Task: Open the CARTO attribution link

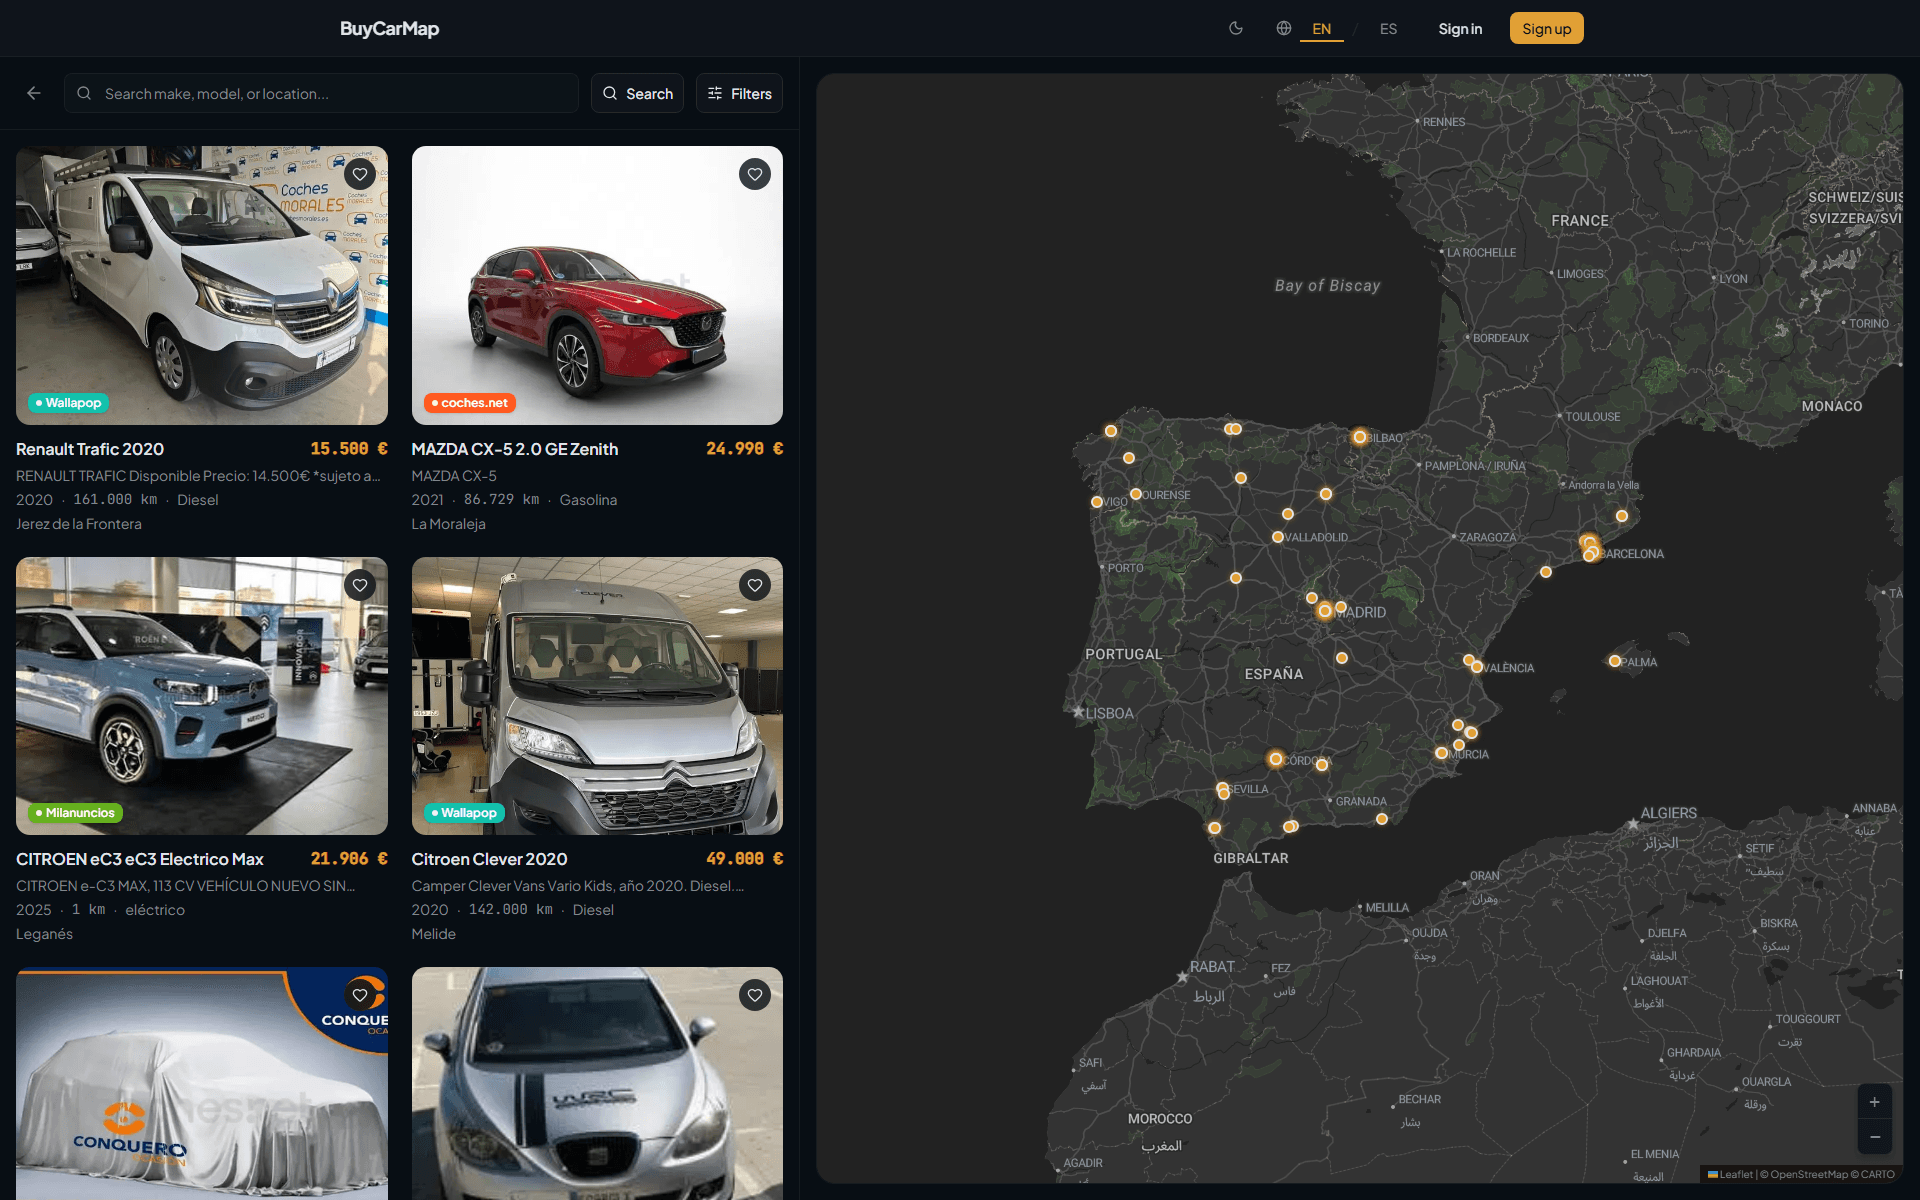Action: [x=1877, y=1174]
